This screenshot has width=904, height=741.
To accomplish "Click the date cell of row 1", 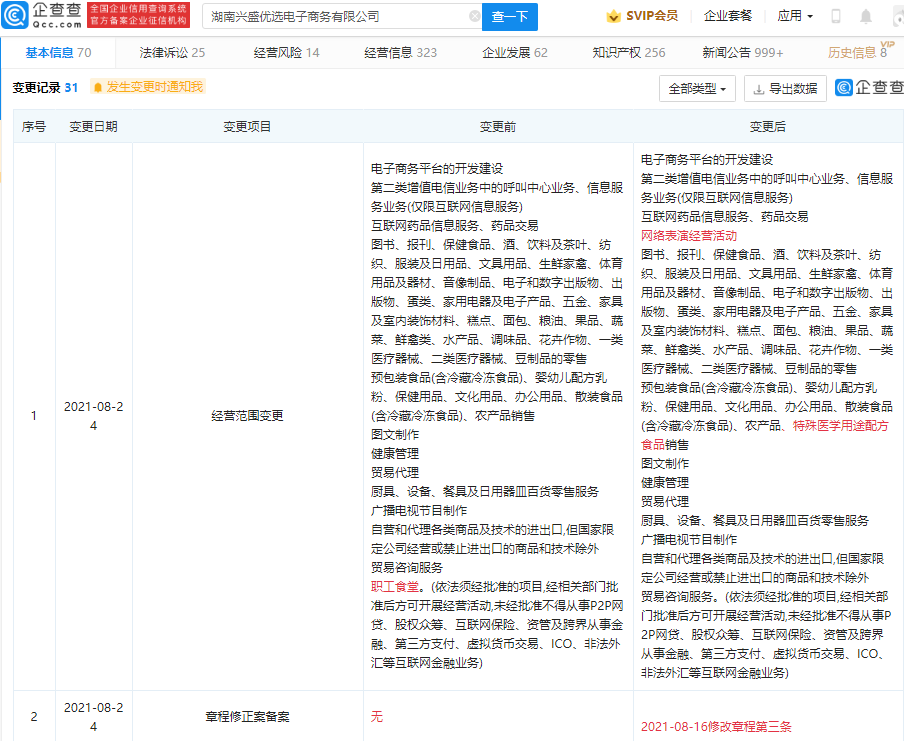I will coord(93,416).
